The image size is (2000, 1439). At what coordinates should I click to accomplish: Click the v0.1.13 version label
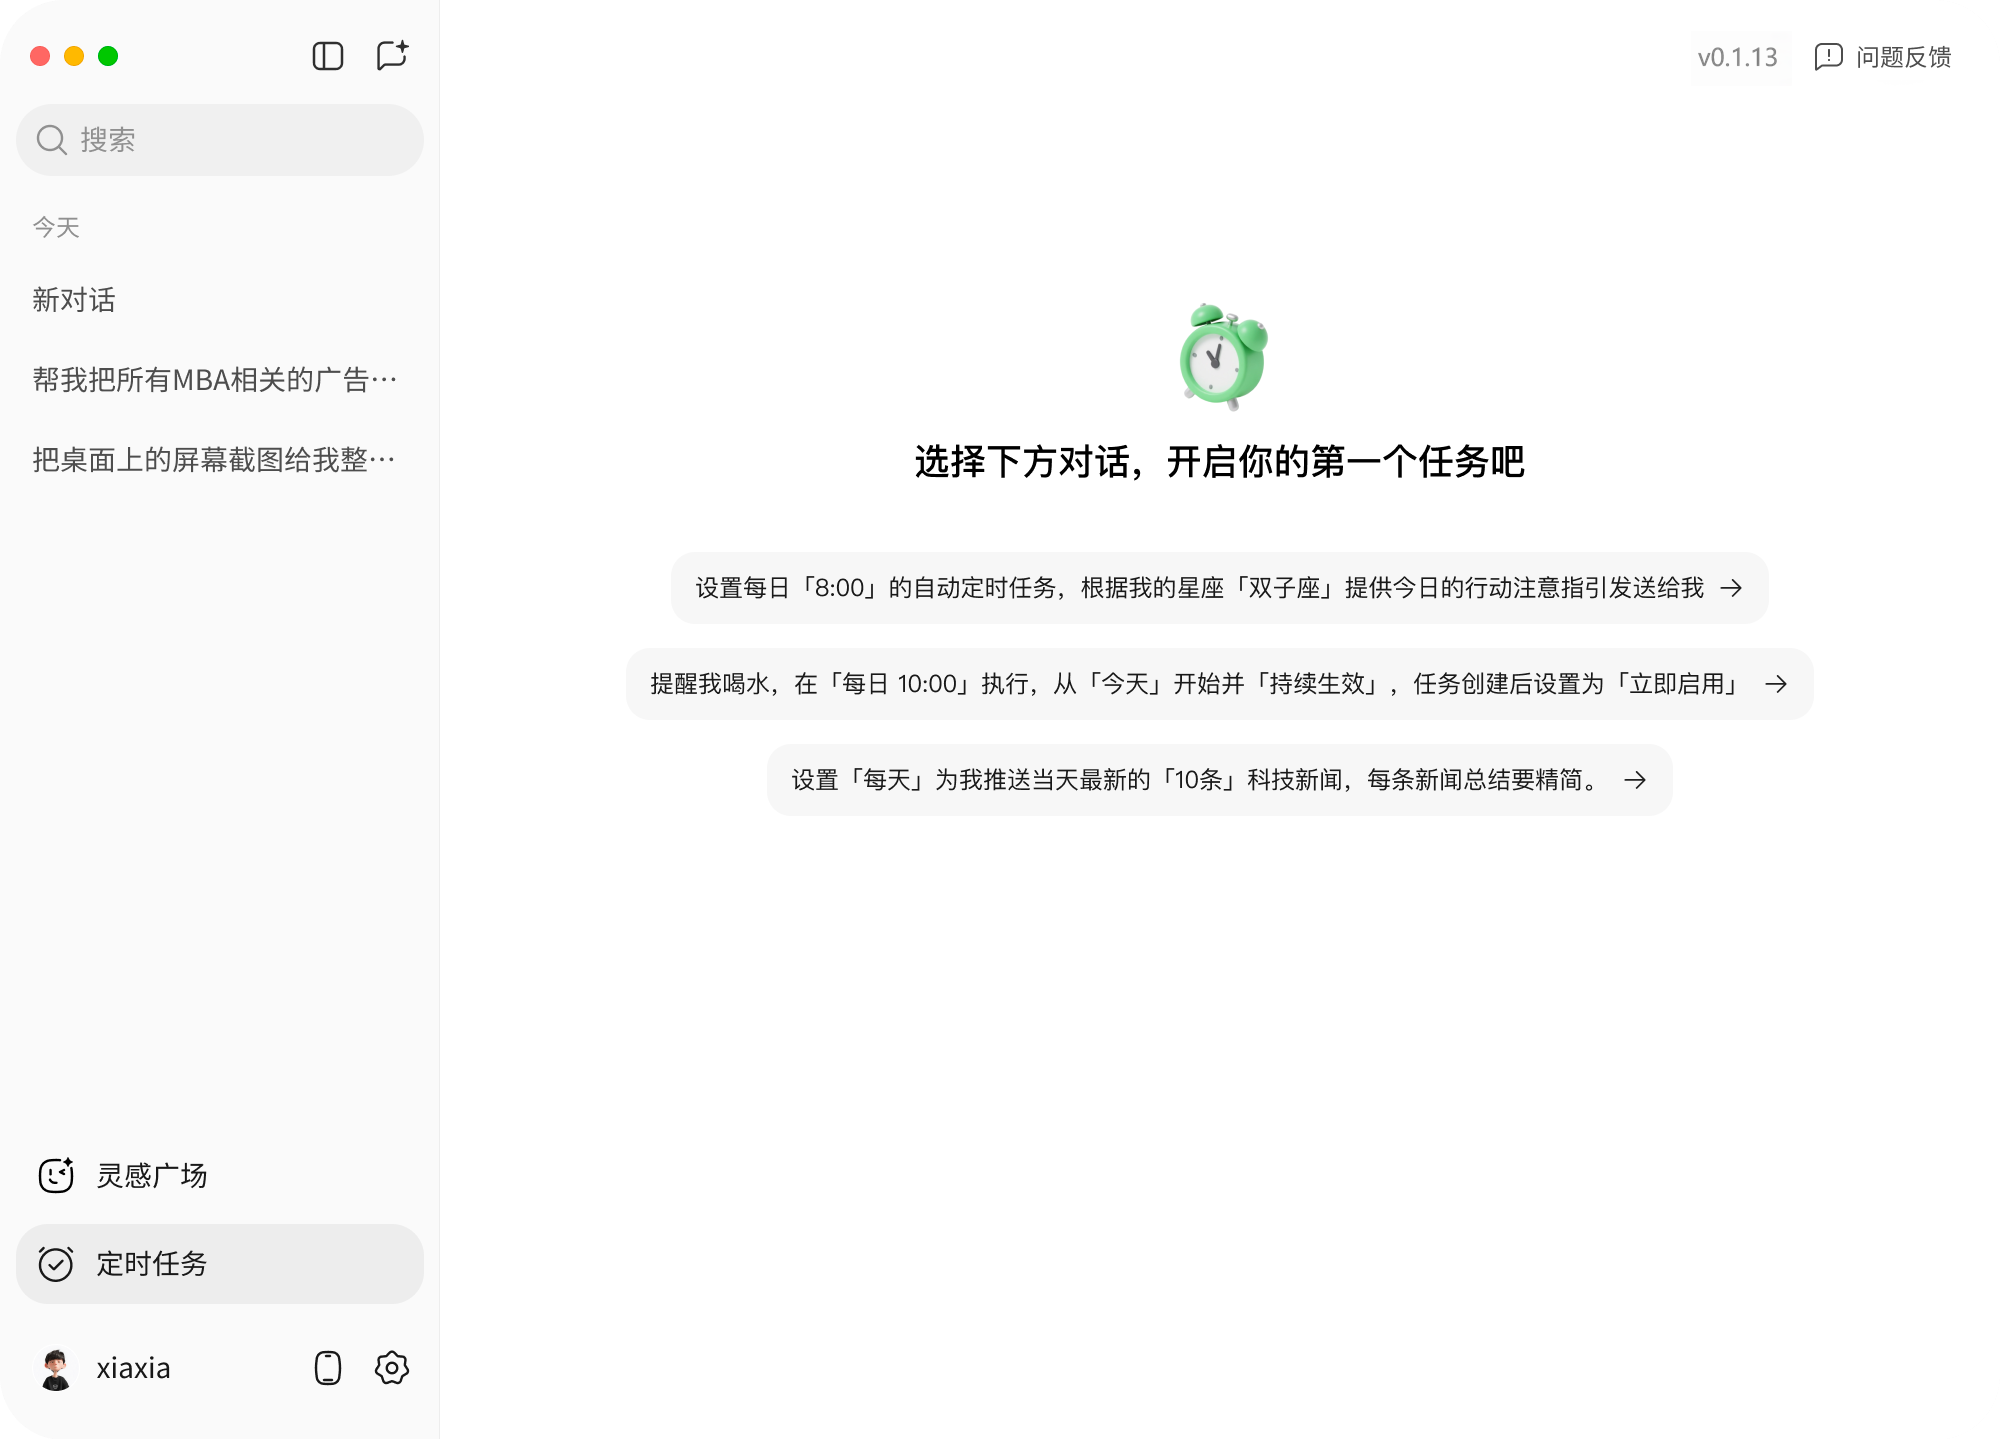click(x=1737, y=58)
